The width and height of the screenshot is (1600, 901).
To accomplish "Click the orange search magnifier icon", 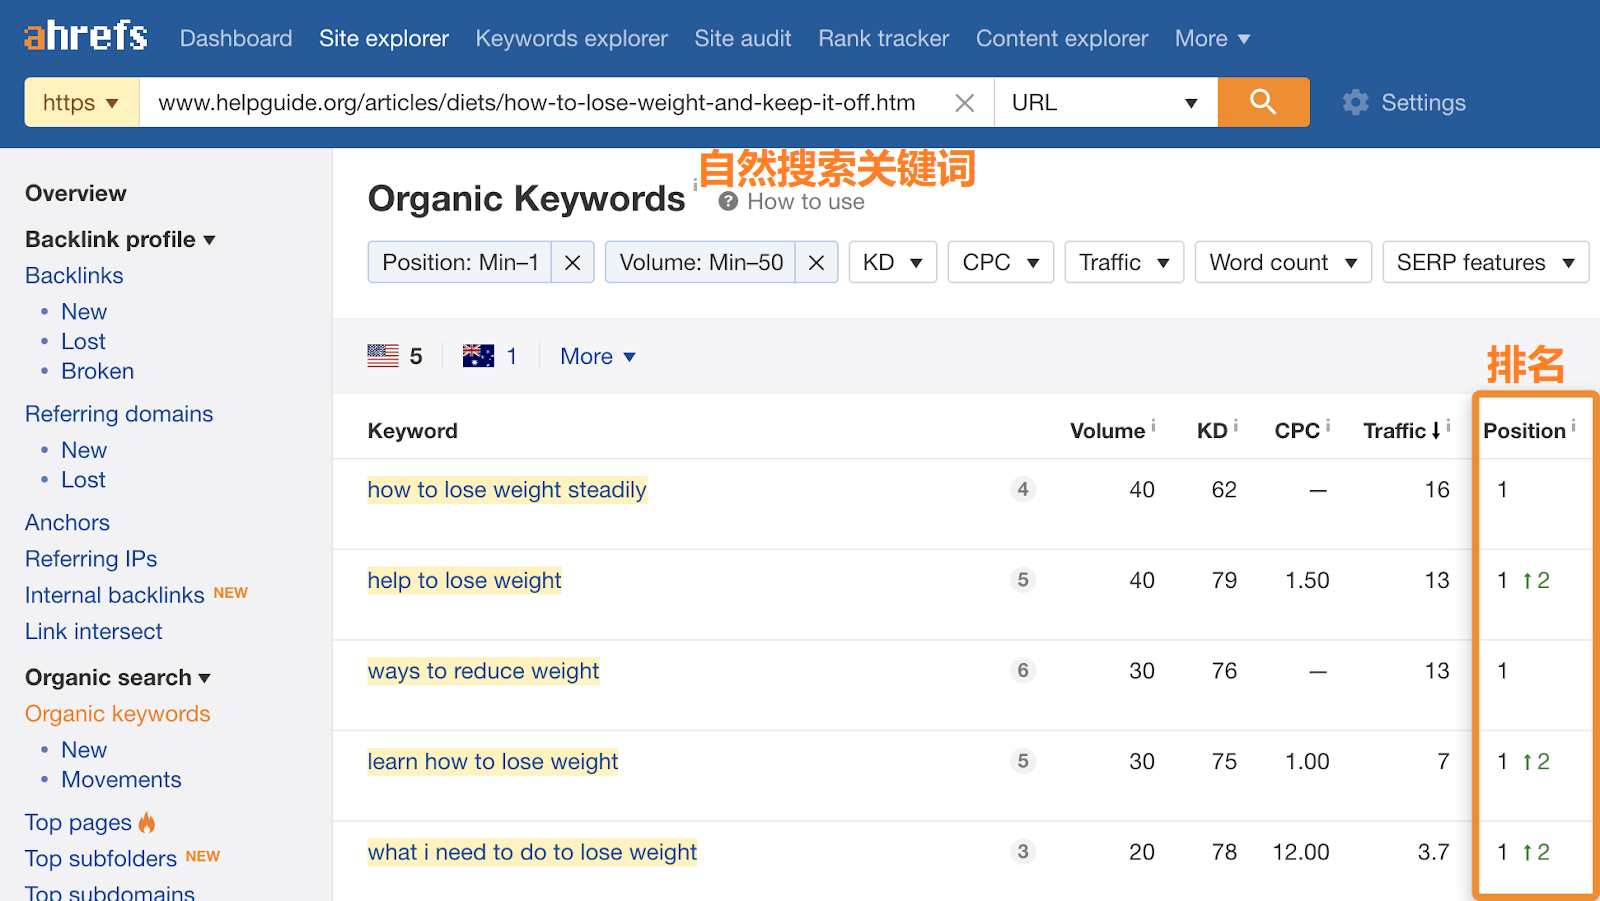I will coord(1262,101).
